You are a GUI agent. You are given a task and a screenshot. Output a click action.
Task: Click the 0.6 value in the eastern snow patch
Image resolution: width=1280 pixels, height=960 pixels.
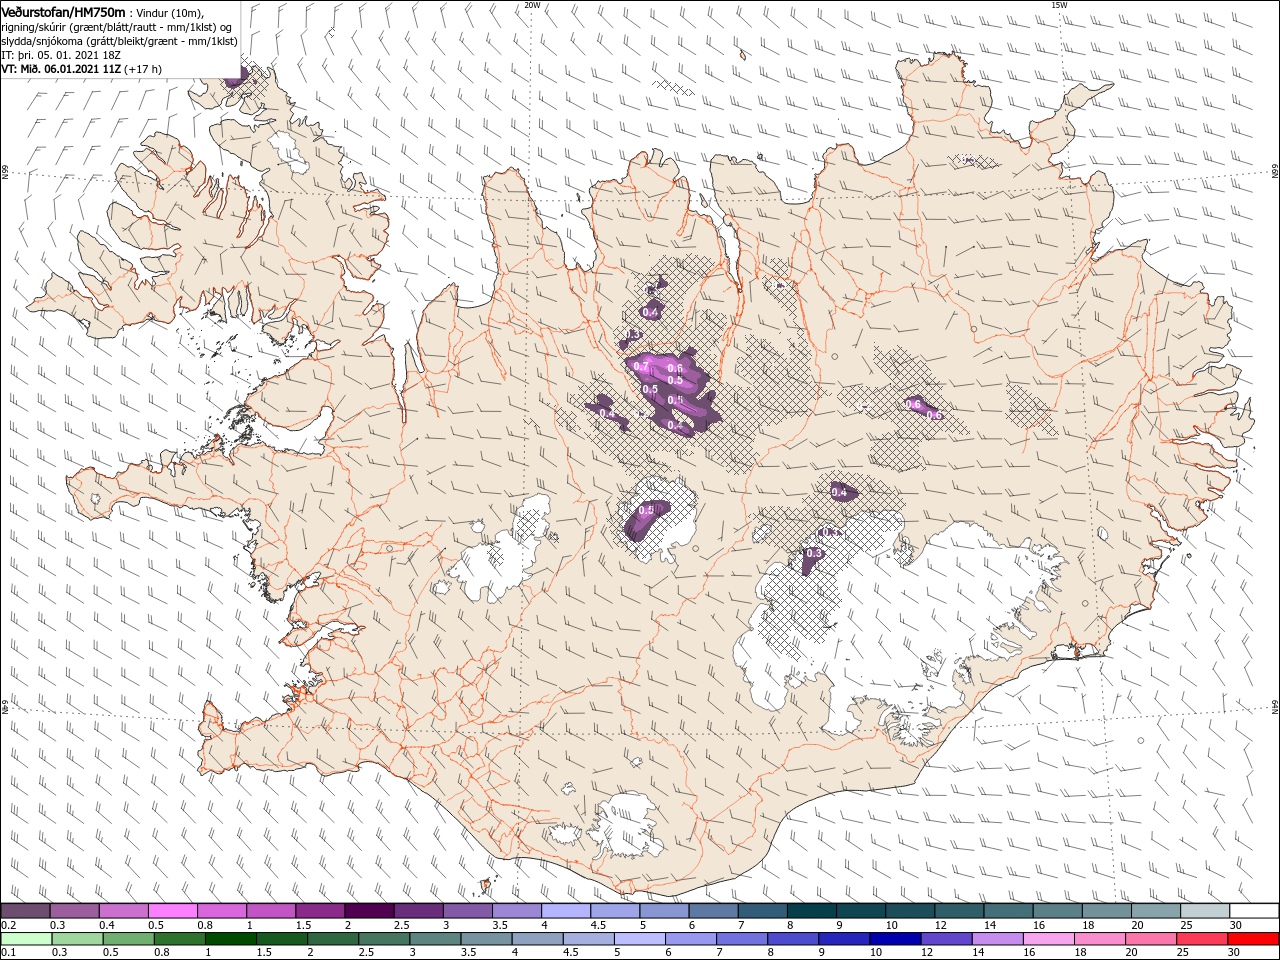click(x=912, y=404)
